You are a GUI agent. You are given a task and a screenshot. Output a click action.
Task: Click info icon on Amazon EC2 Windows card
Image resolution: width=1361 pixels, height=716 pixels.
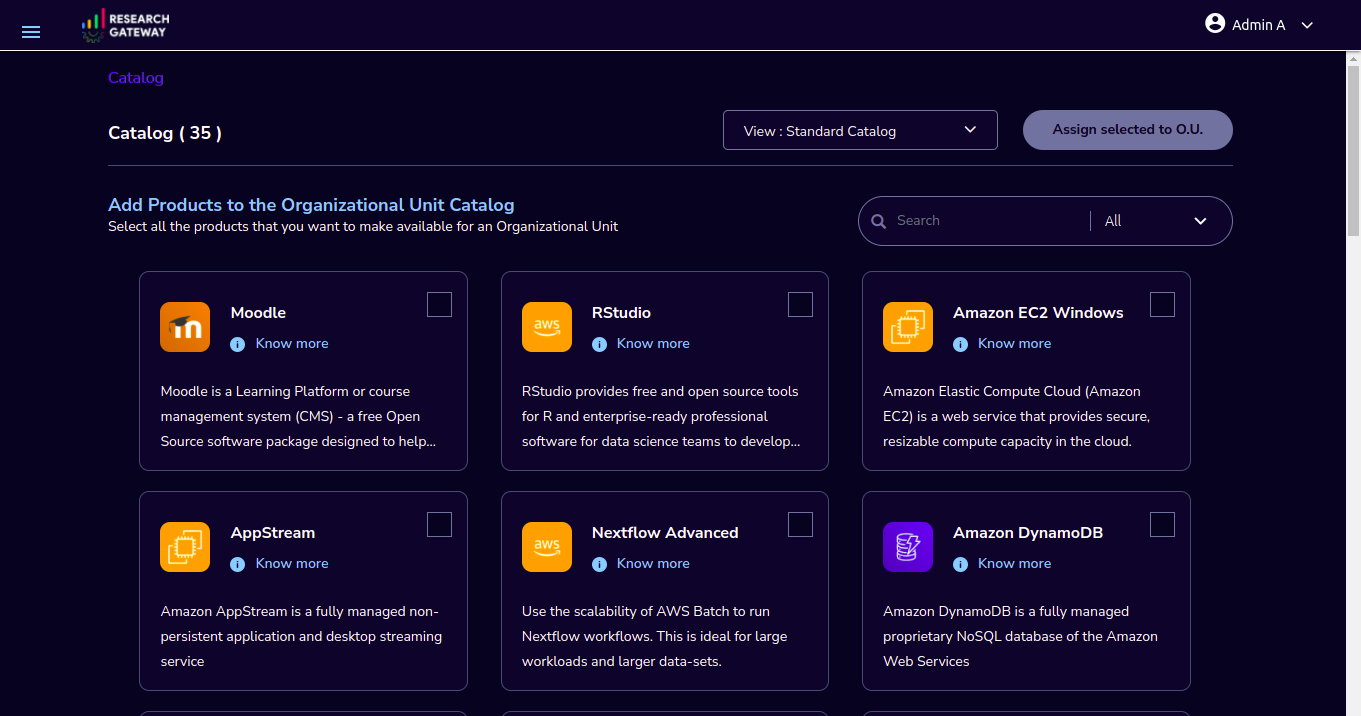960,344
